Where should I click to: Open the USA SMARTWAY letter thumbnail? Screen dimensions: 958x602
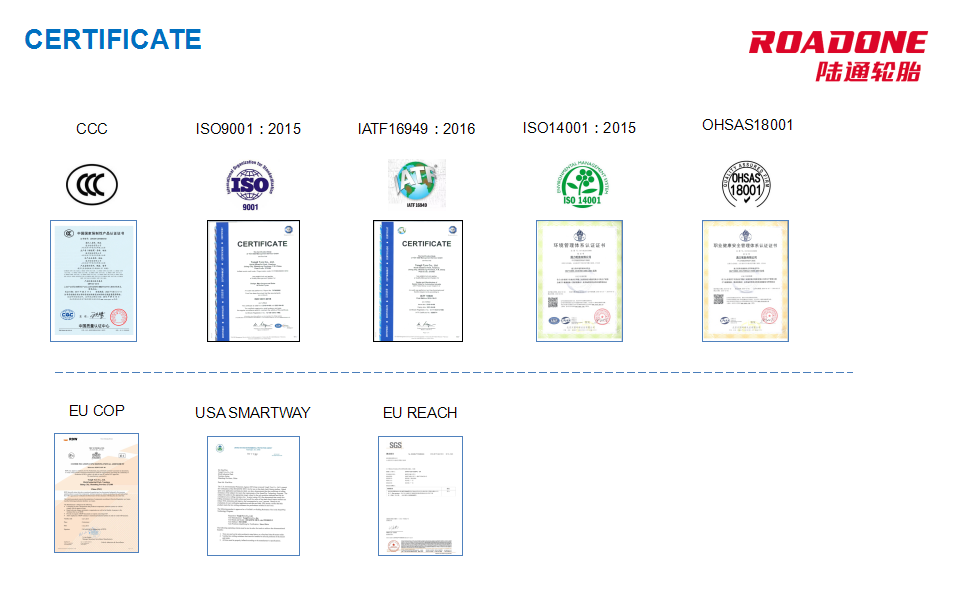click(254, 496)
